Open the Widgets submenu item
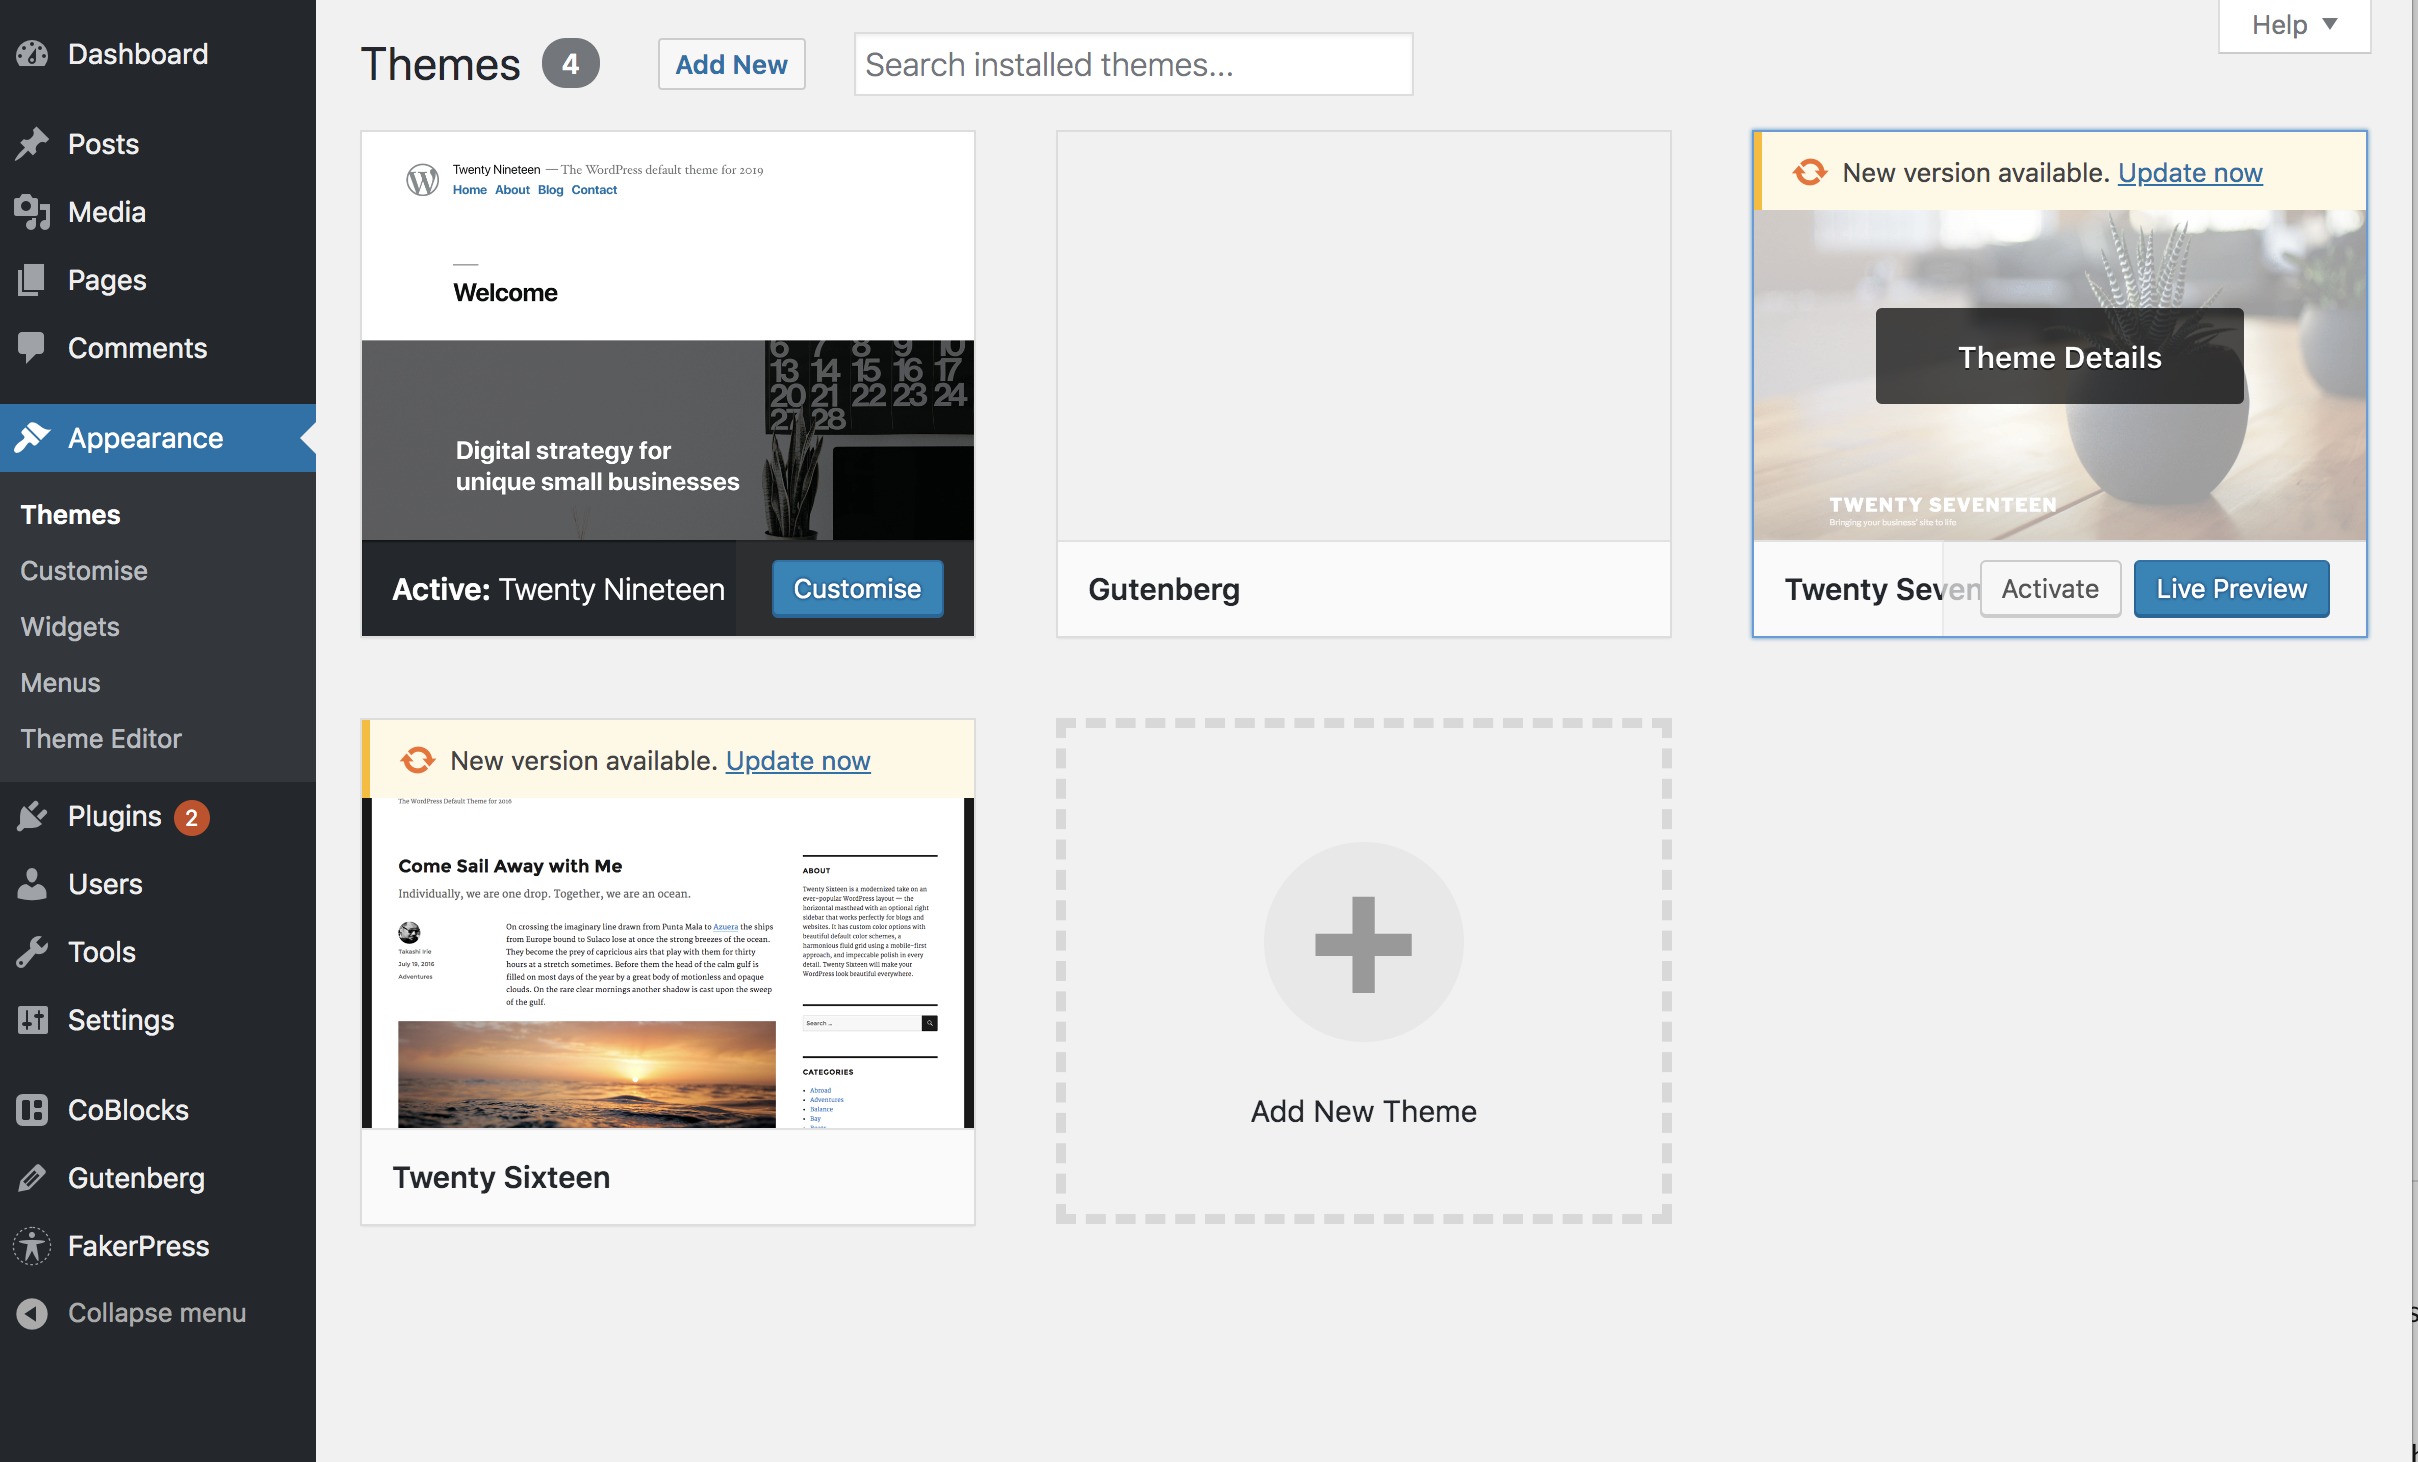 (x=70, y=627)
